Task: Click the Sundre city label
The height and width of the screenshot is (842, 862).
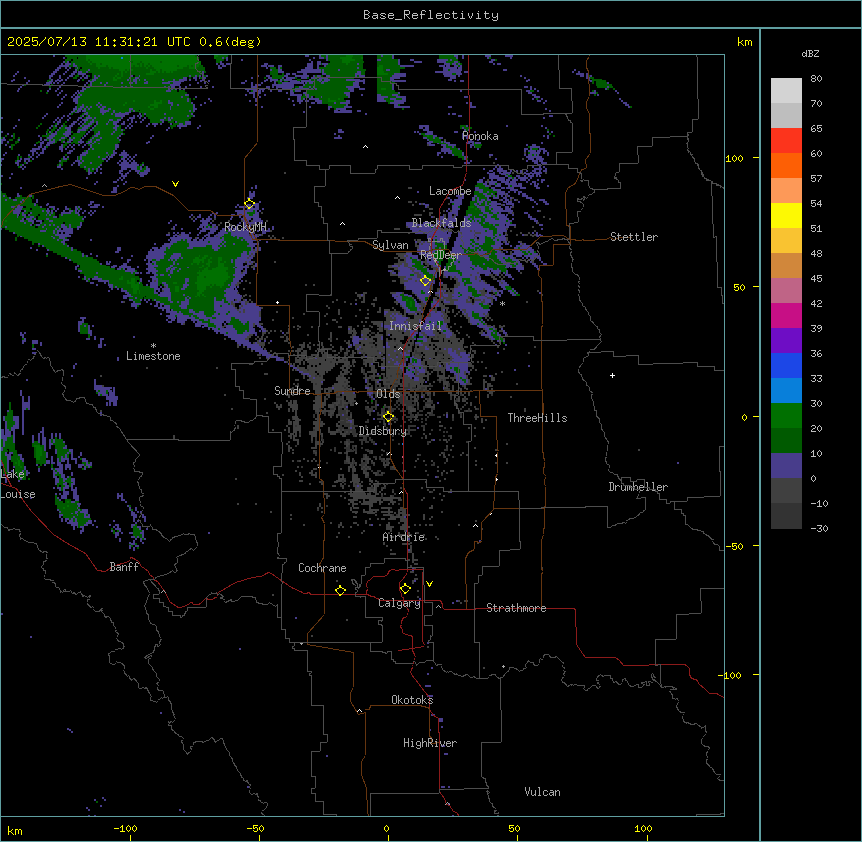Action: click(292, 391)
